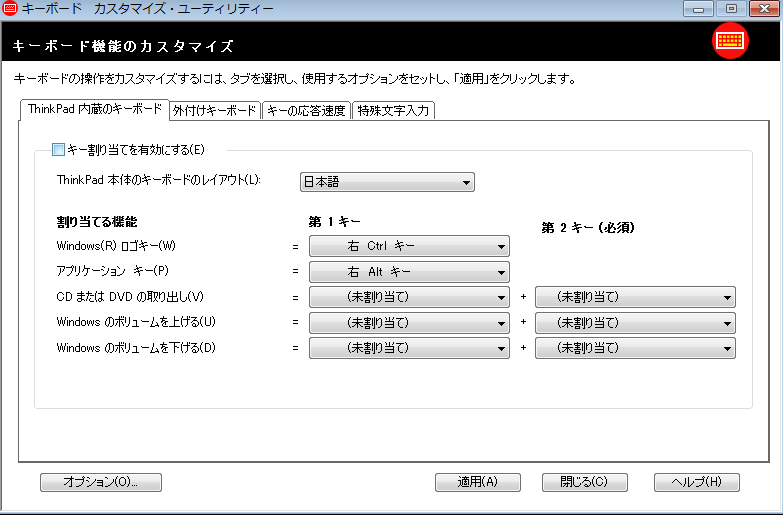Viewport: 783px width, 515px height.
Task: Click the Windows(R) ロゴキー(W) label
Action: pos(116,246)
